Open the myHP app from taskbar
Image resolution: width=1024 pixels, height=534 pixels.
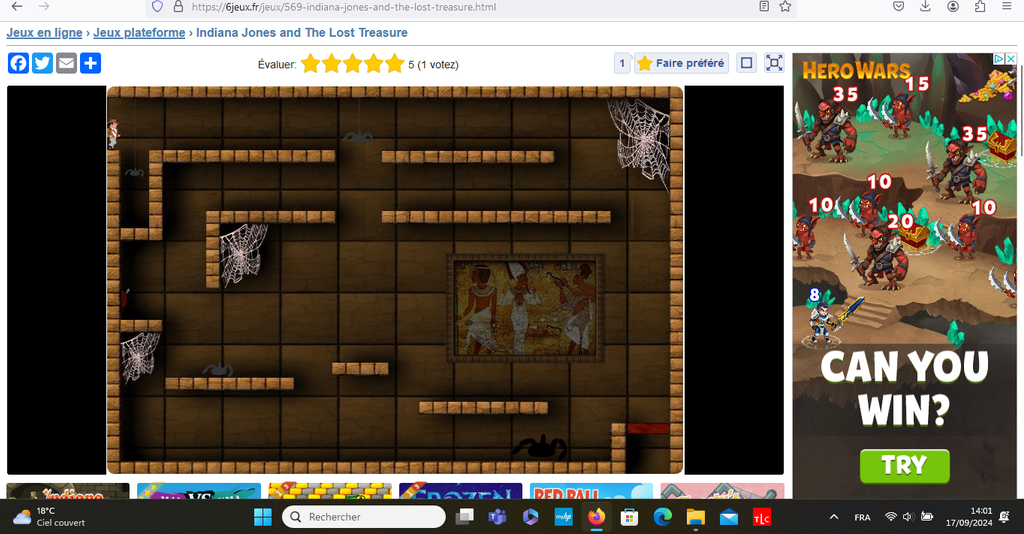[x=563, y=517]
